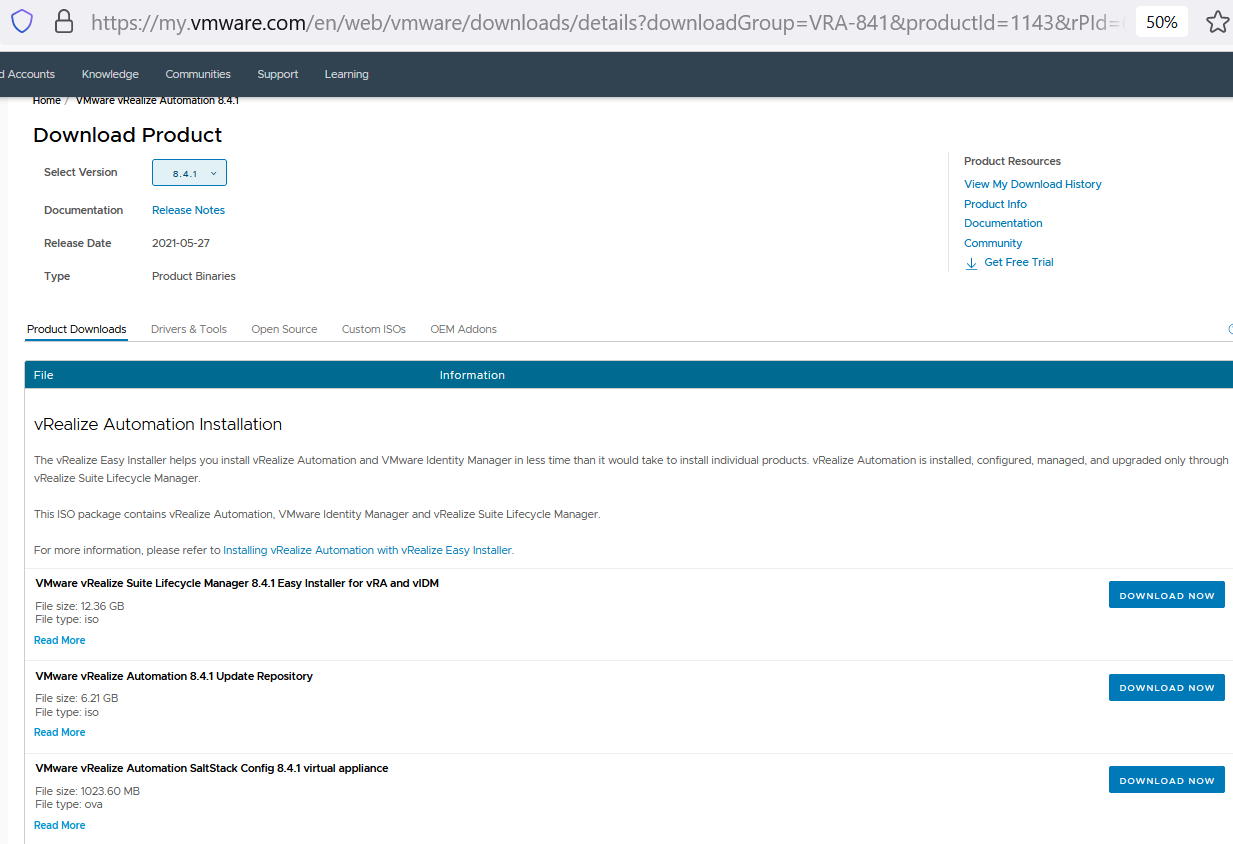Open the Release Notes link
The width and height of the screenshot is (1233, 844).
188,210
